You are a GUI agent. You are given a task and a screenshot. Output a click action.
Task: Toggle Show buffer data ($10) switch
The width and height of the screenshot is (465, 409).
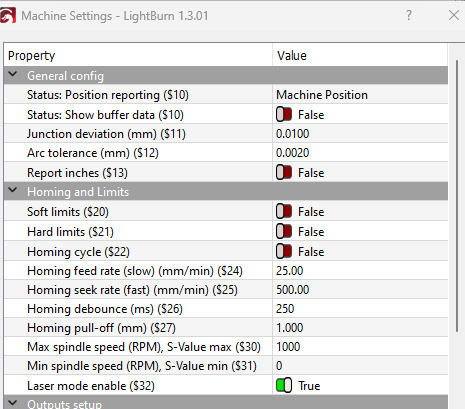point(284,115)
